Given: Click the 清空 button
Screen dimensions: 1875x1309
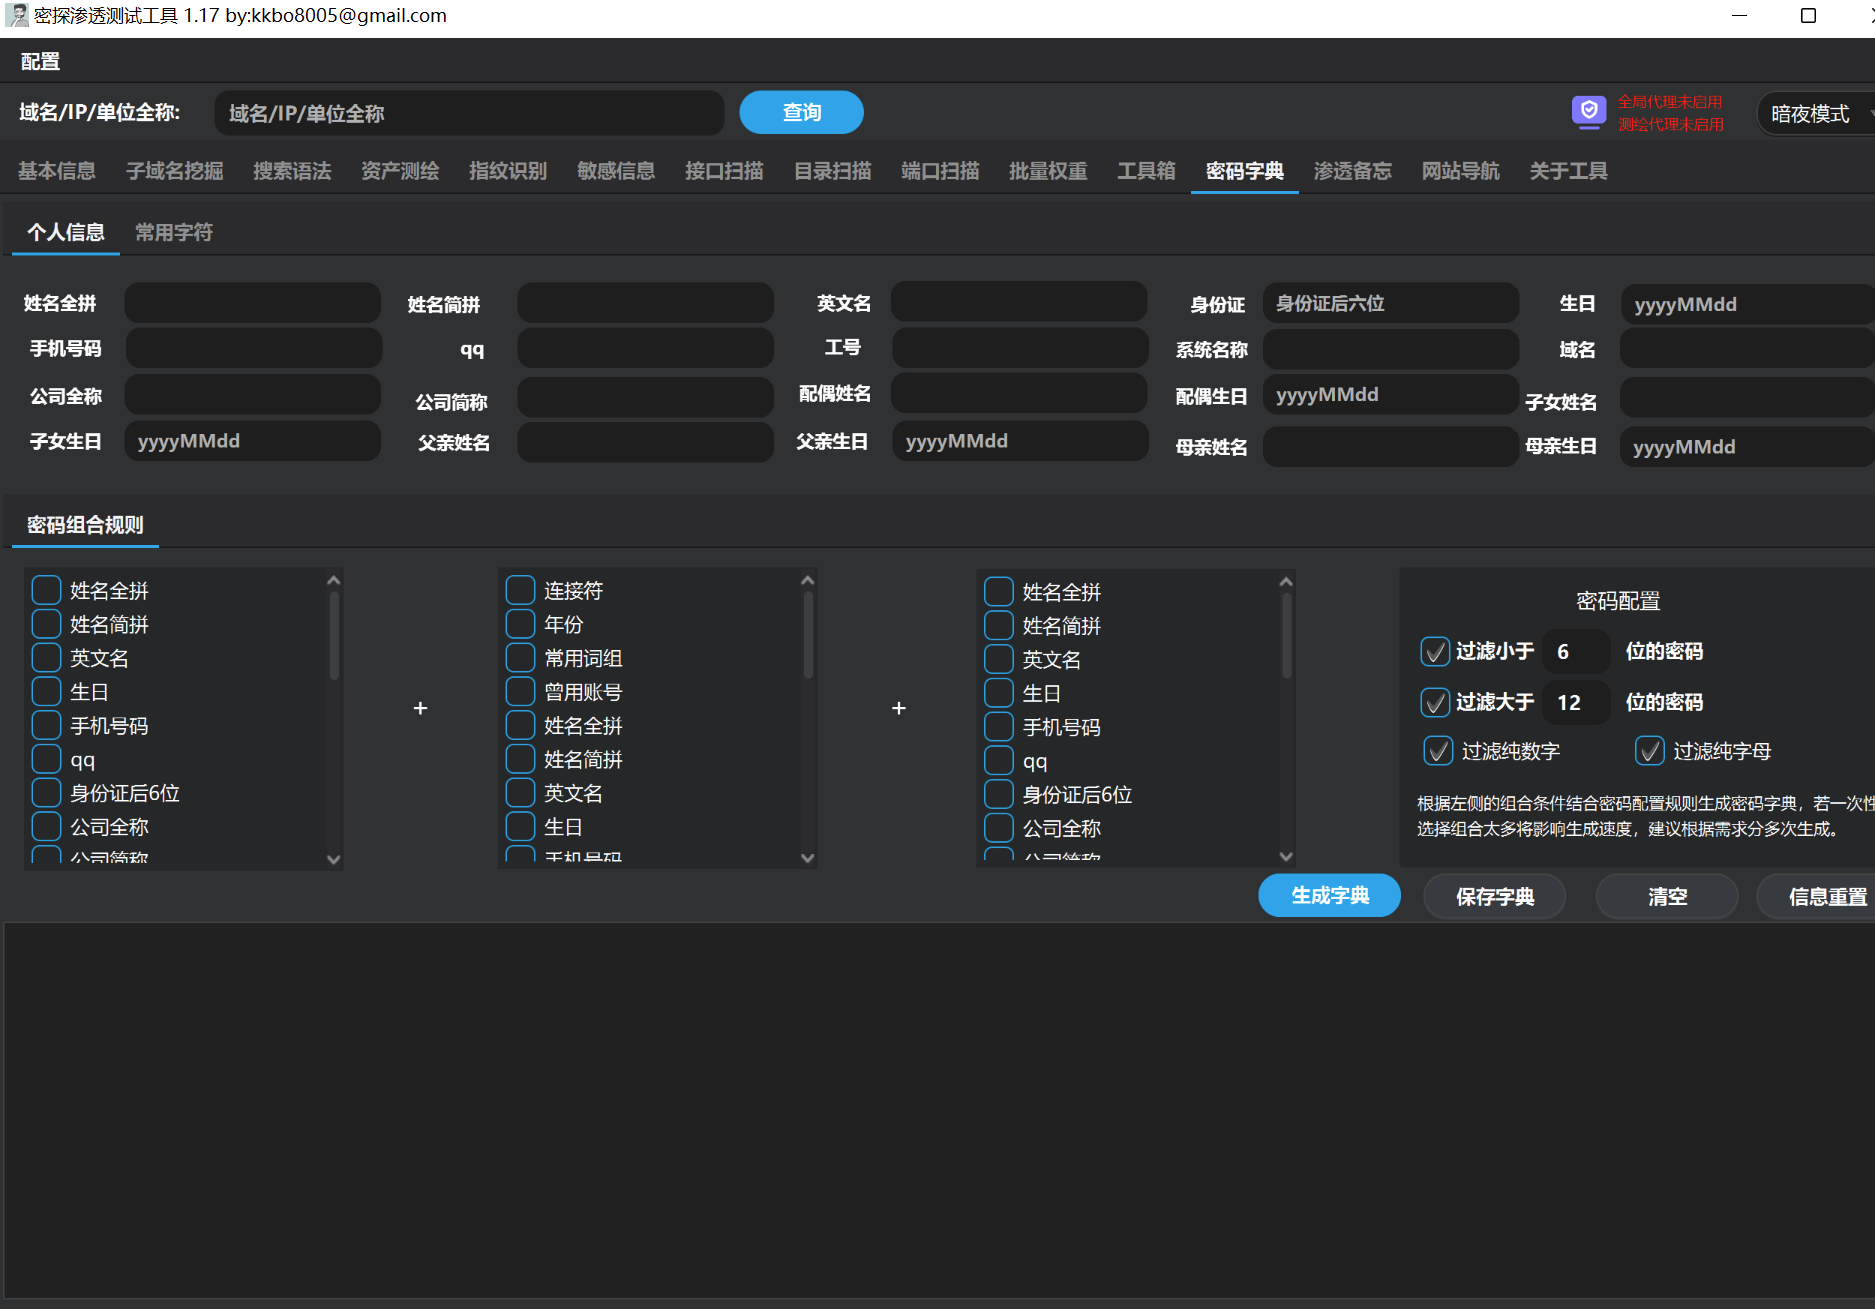Looking at the screenshot, I should [1667, 896].
